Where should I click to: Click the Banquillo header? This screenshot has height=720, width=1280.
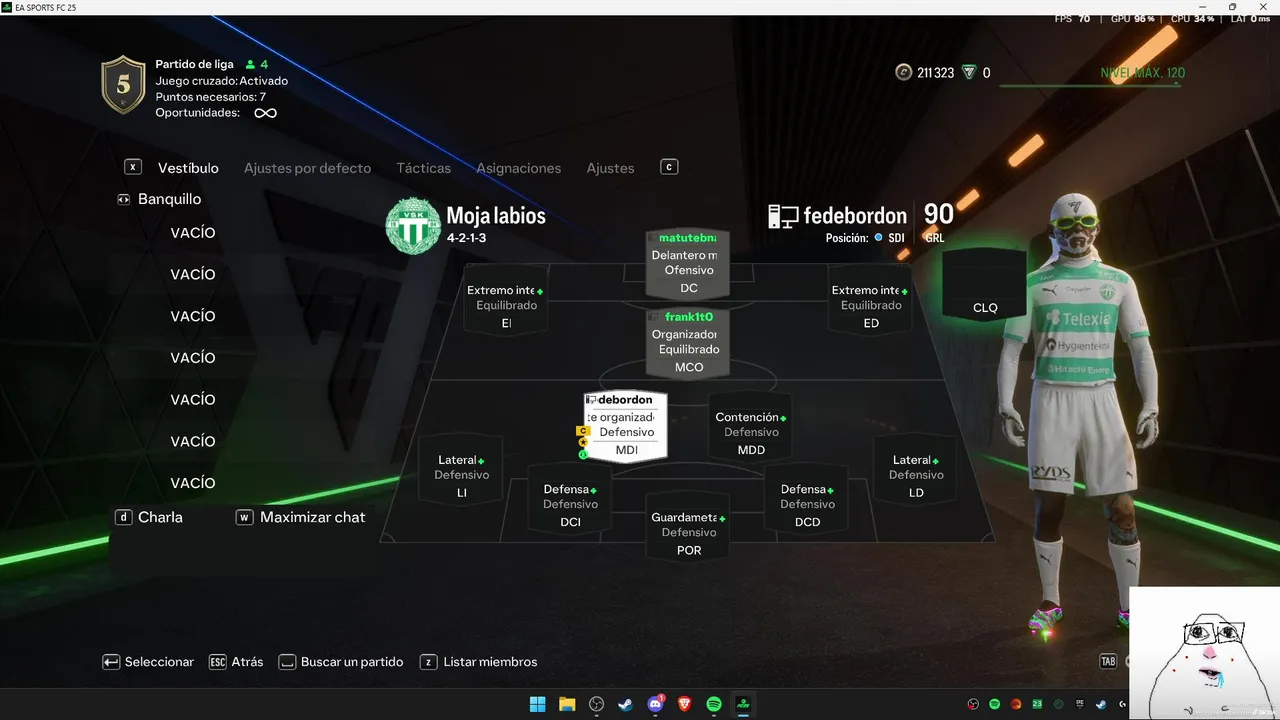pyautogui.click(x=169, y=199)
